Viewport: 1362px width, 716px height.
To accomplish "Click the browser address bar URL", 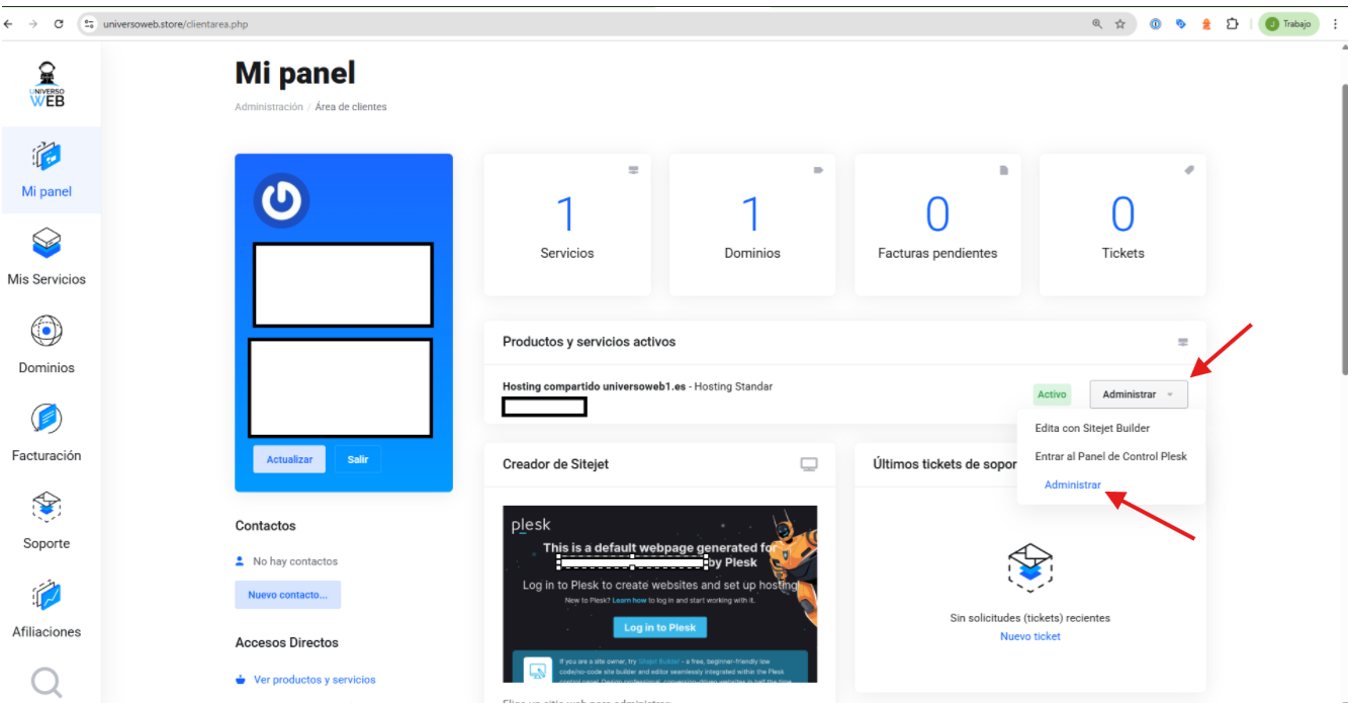I will (x=176, y=24).
